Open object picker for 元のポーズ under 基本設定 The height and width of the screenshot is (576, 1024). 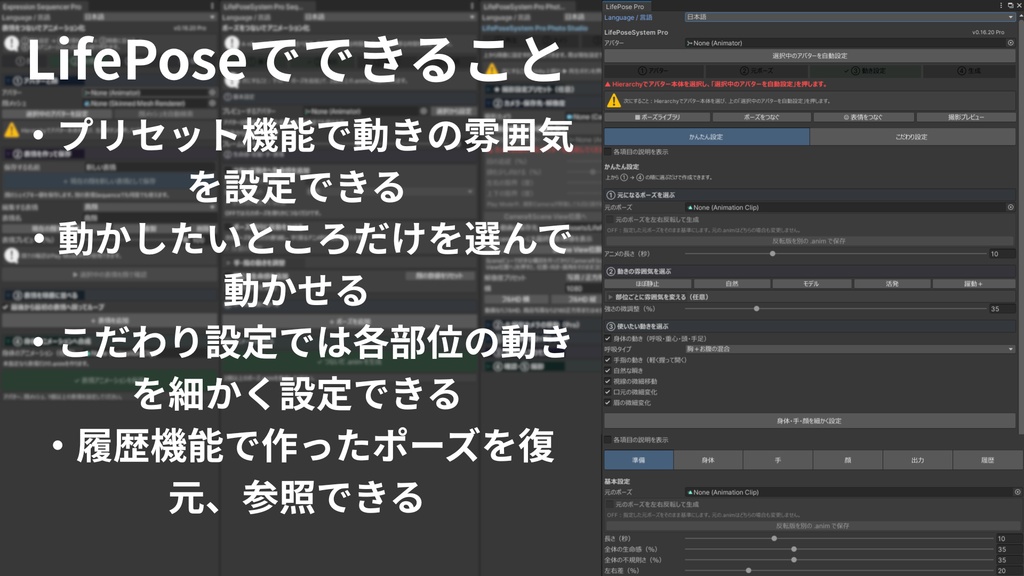tap(1017, 492)
